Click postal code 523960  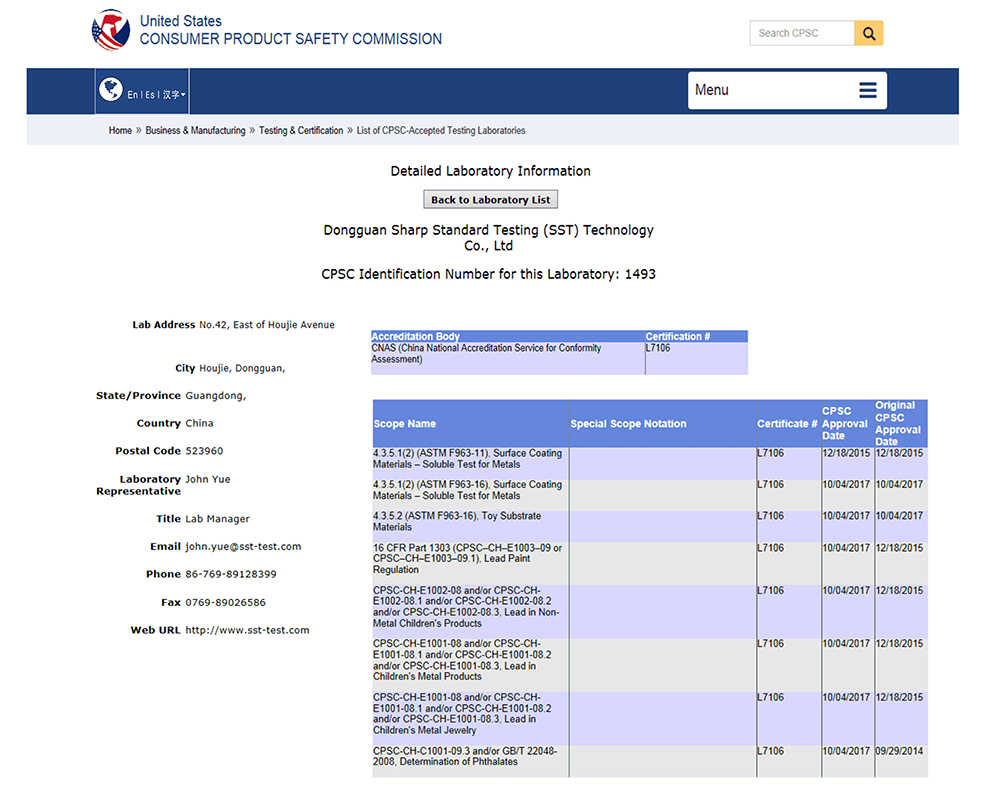(x=204, y=451)
